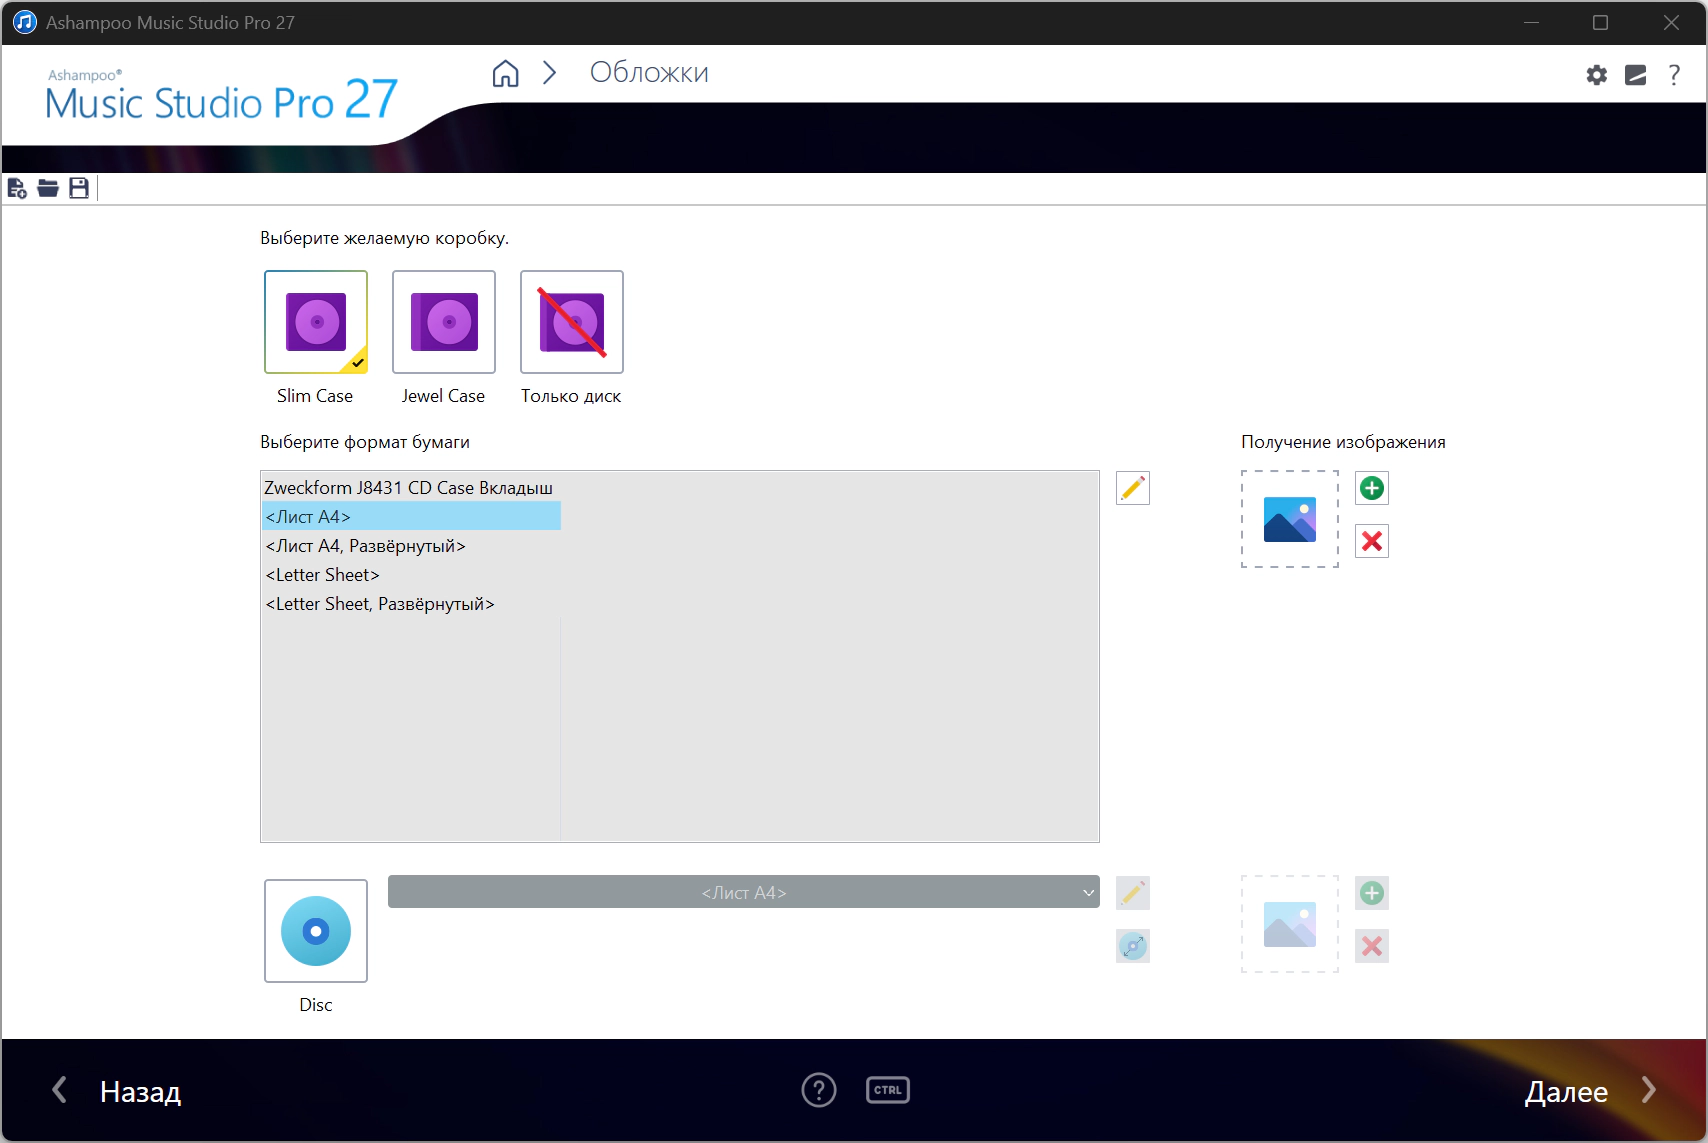Remove cover image with upper red X
The width and height of the screenshot is (1708, 1143).
coord(1372,541)
